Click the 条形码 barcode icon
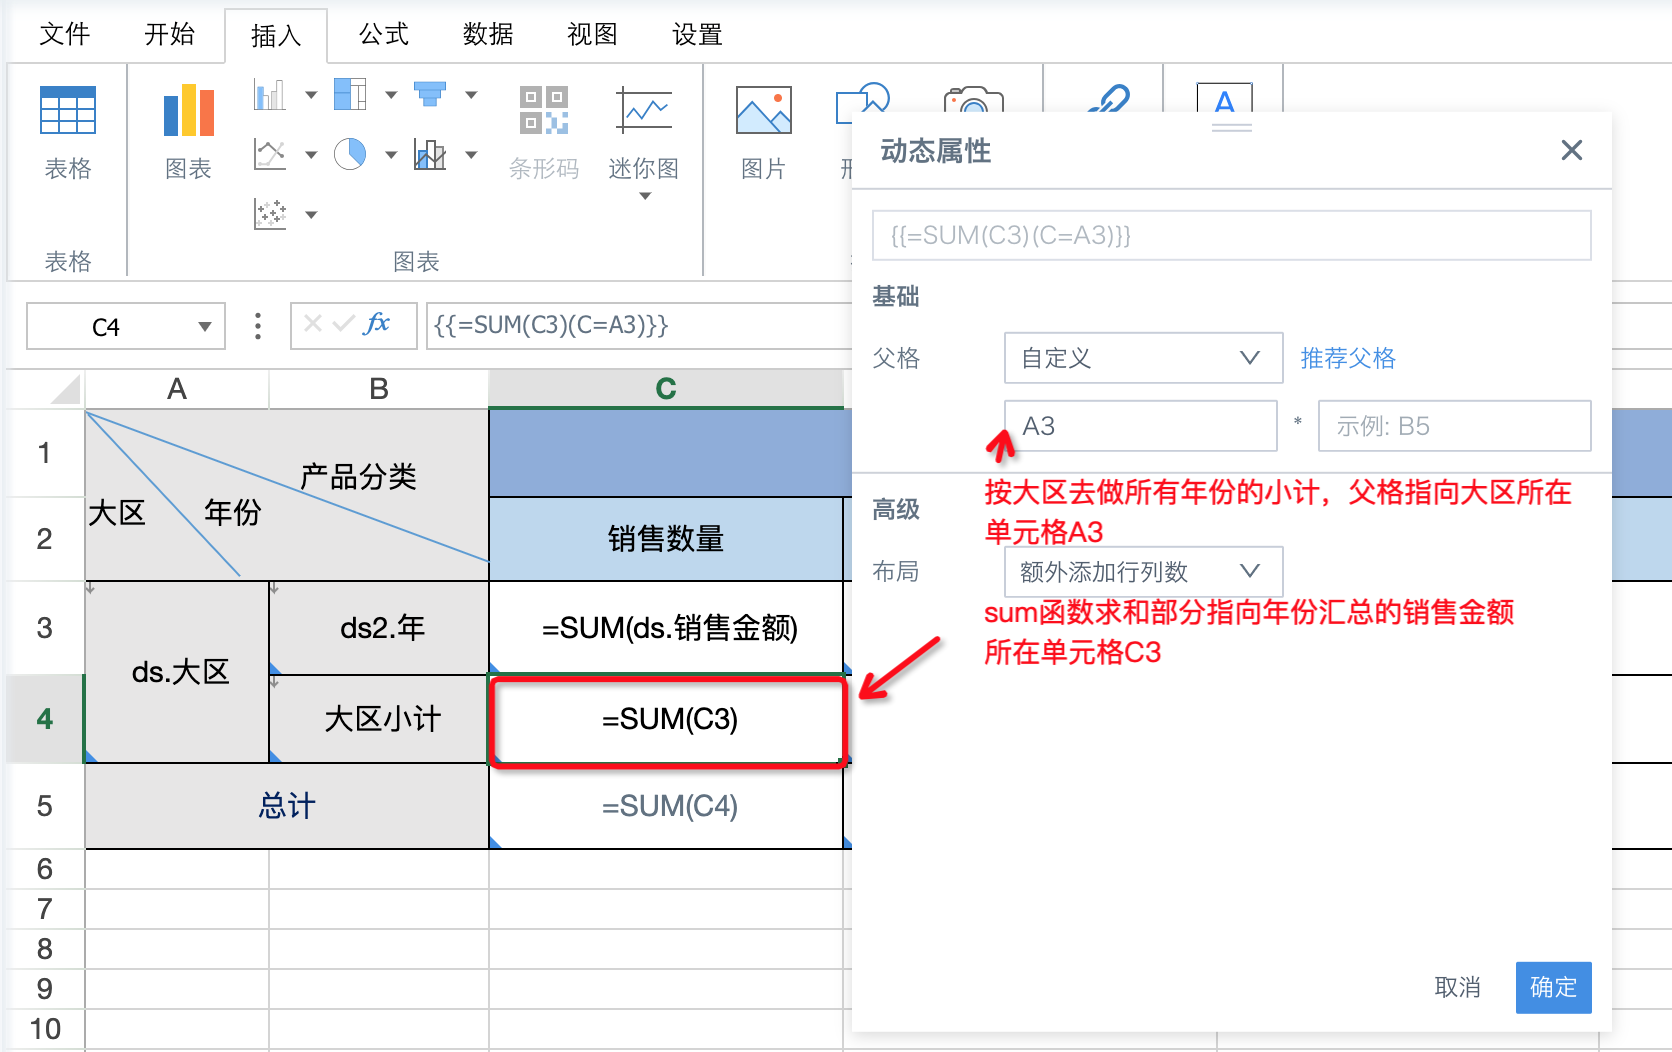Viewport: 1672px width, 1052px height. [x=543, y=110]
